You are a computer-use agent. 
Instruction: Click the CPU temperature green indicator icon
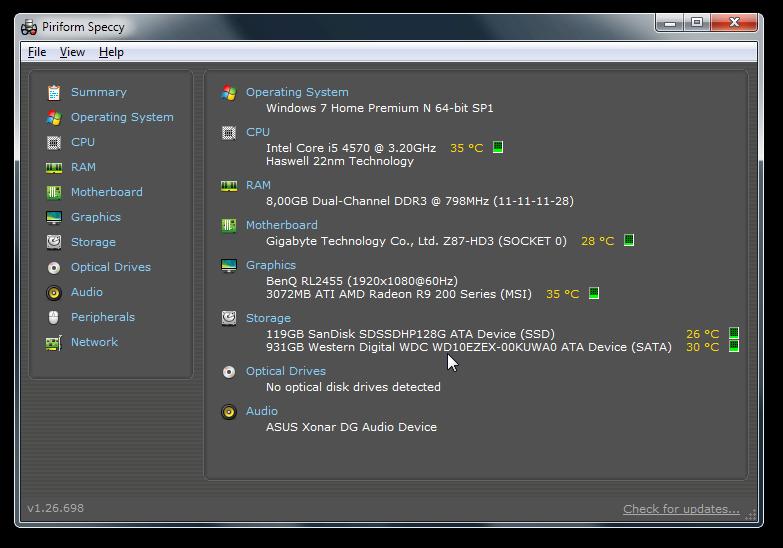coord(498,147)
